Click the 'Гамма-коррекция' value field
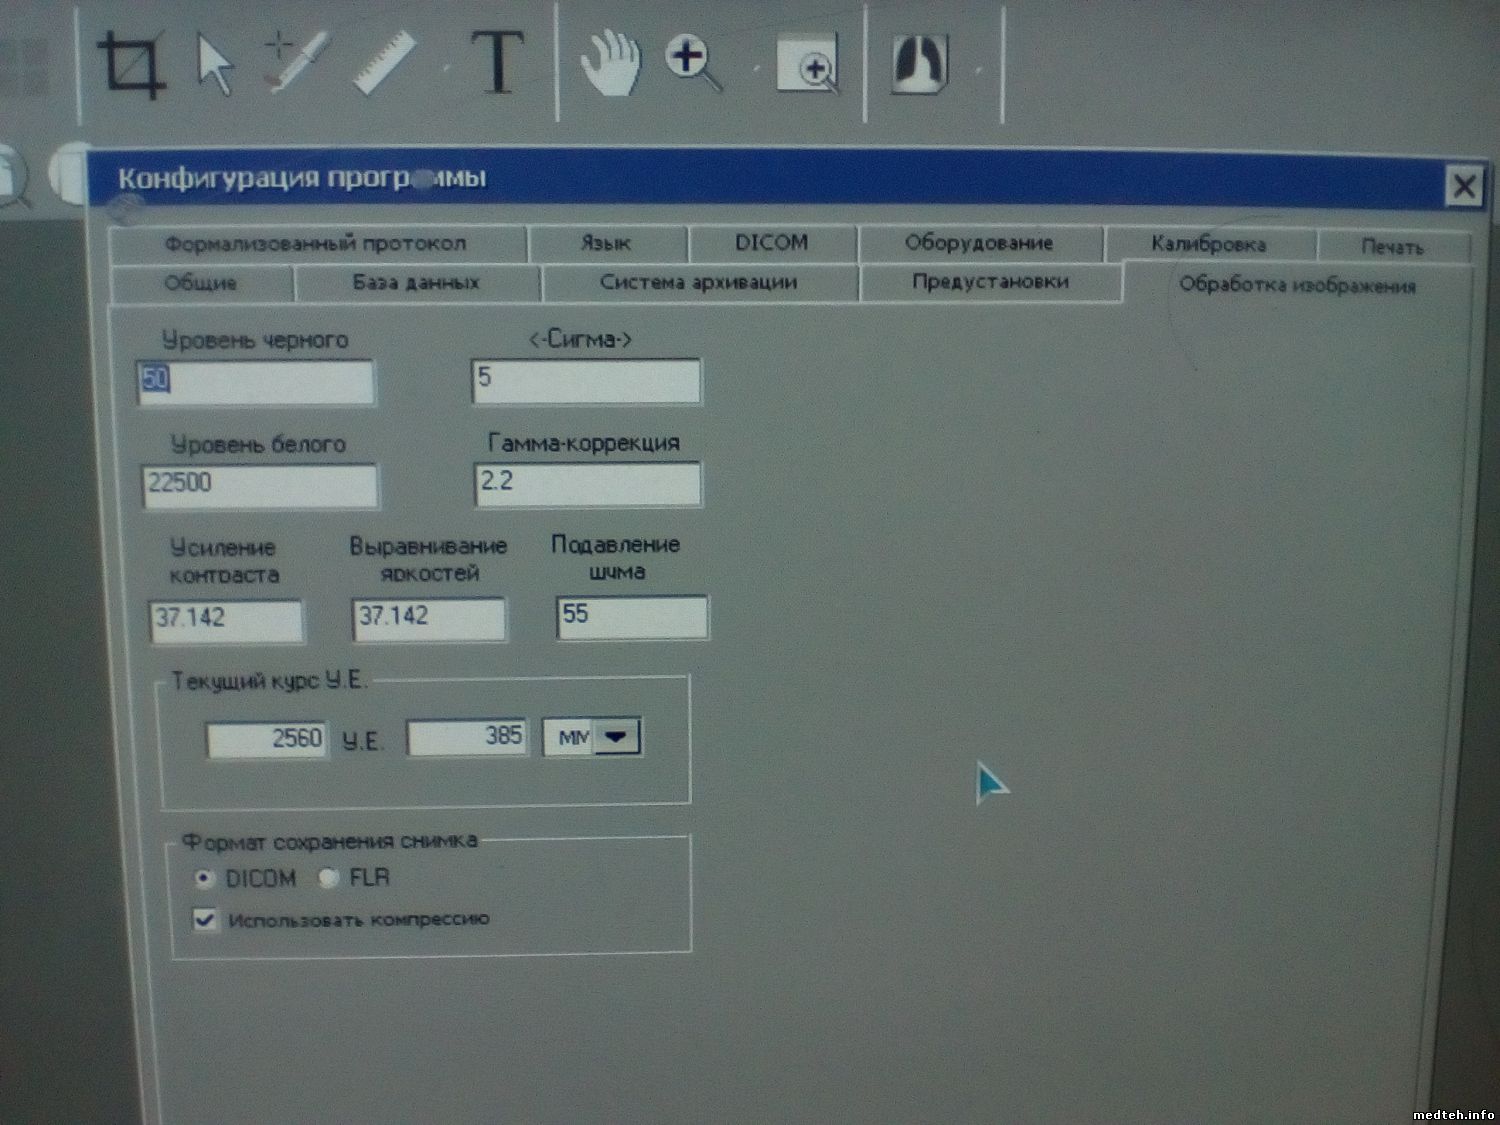This screenshot has height=1125, width=1500. (x=587, y=483)
